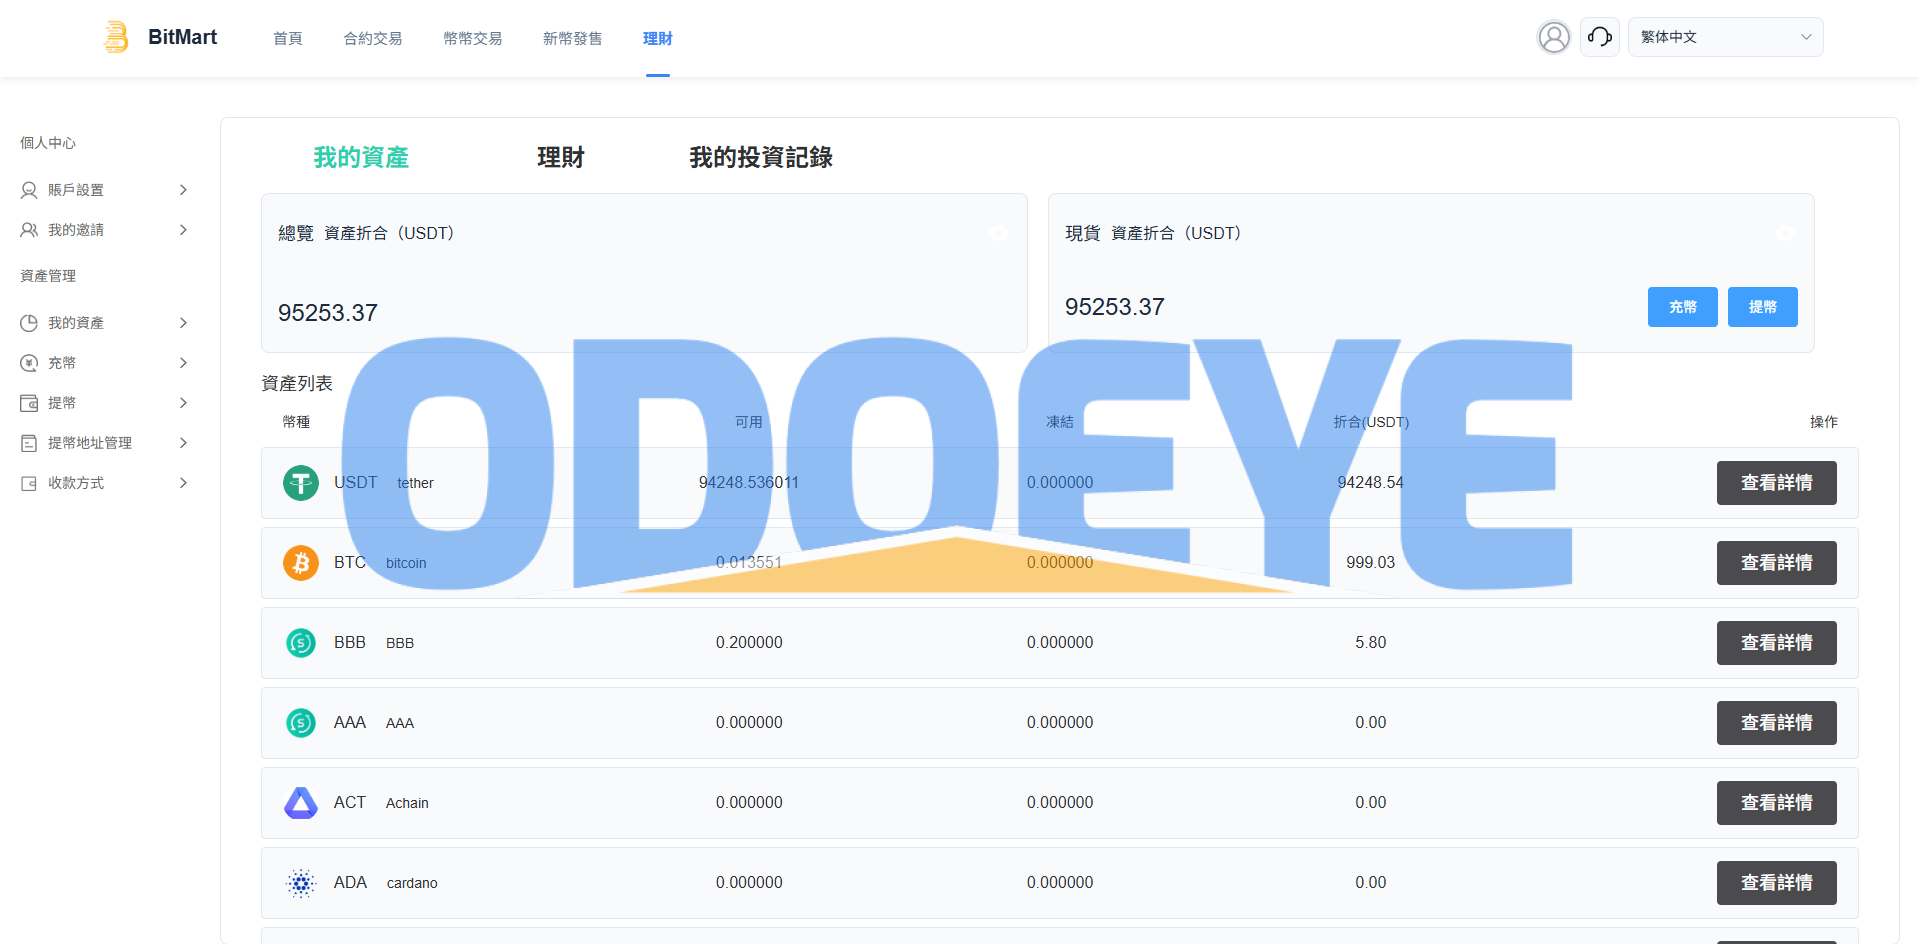Screen dimensions: 1919x944
Task: Toggle visibility of the 現貨 spot balance
Action: [1785, 233]
